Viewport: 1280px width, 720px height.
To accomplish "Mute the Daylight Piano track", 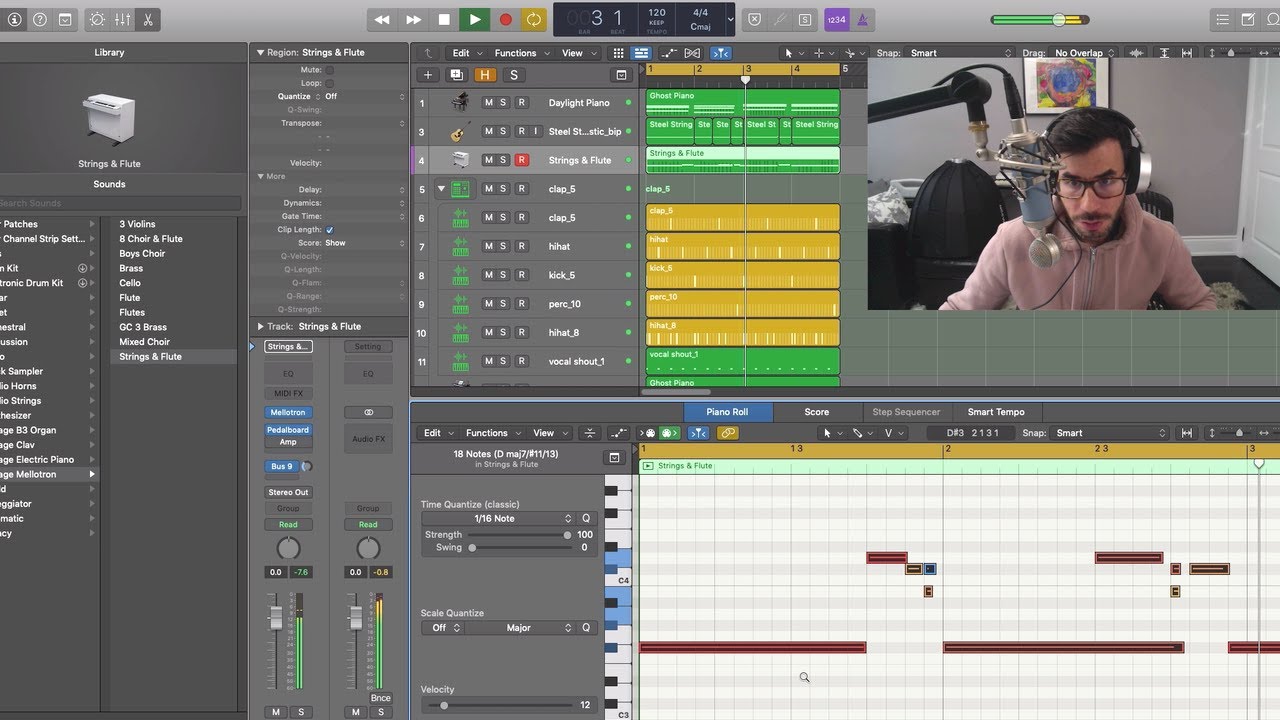I will 488,103.
